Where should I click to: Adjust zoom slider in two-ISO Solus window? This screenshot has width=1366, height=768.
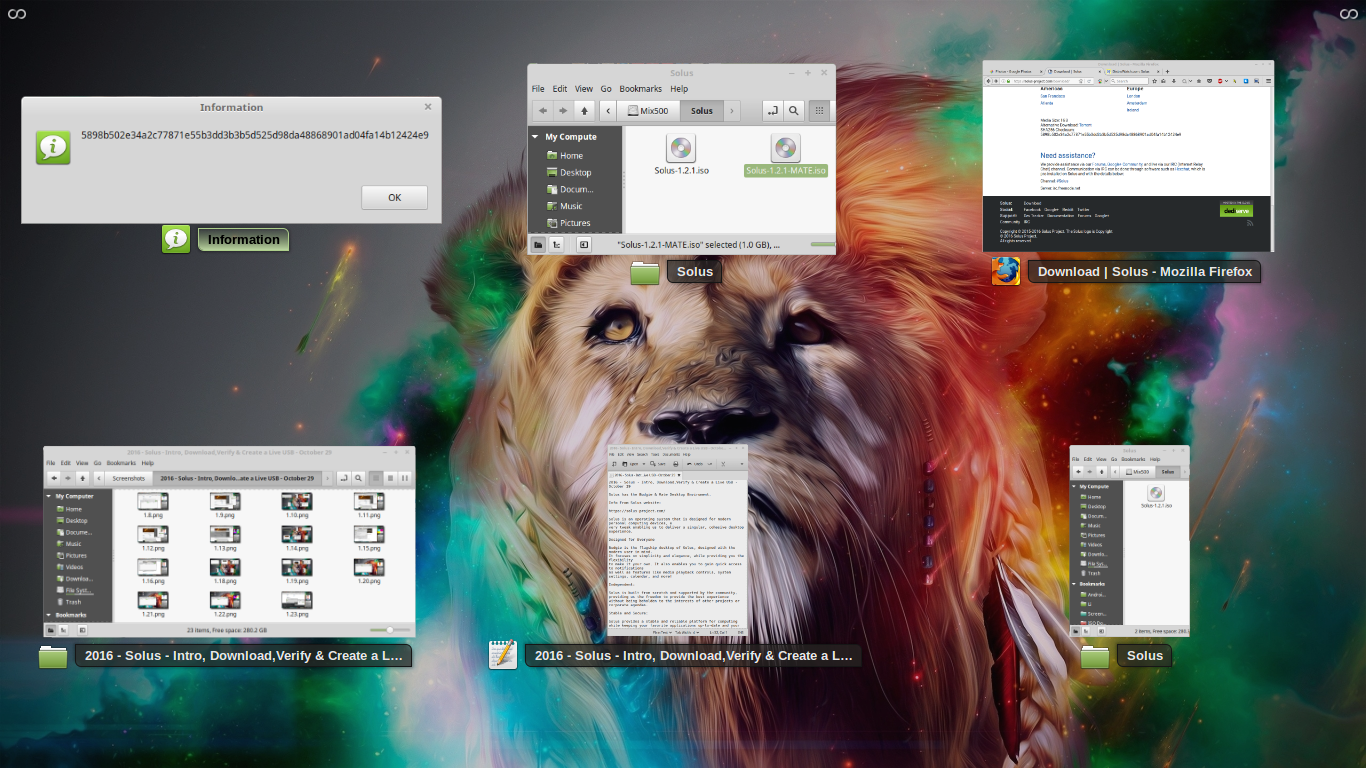(x=823, y=243)
